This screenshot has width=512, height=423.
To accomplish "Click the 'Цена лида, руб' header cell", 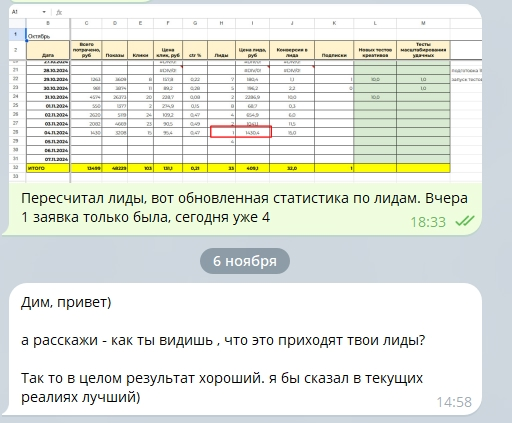I will click(252, 50).
